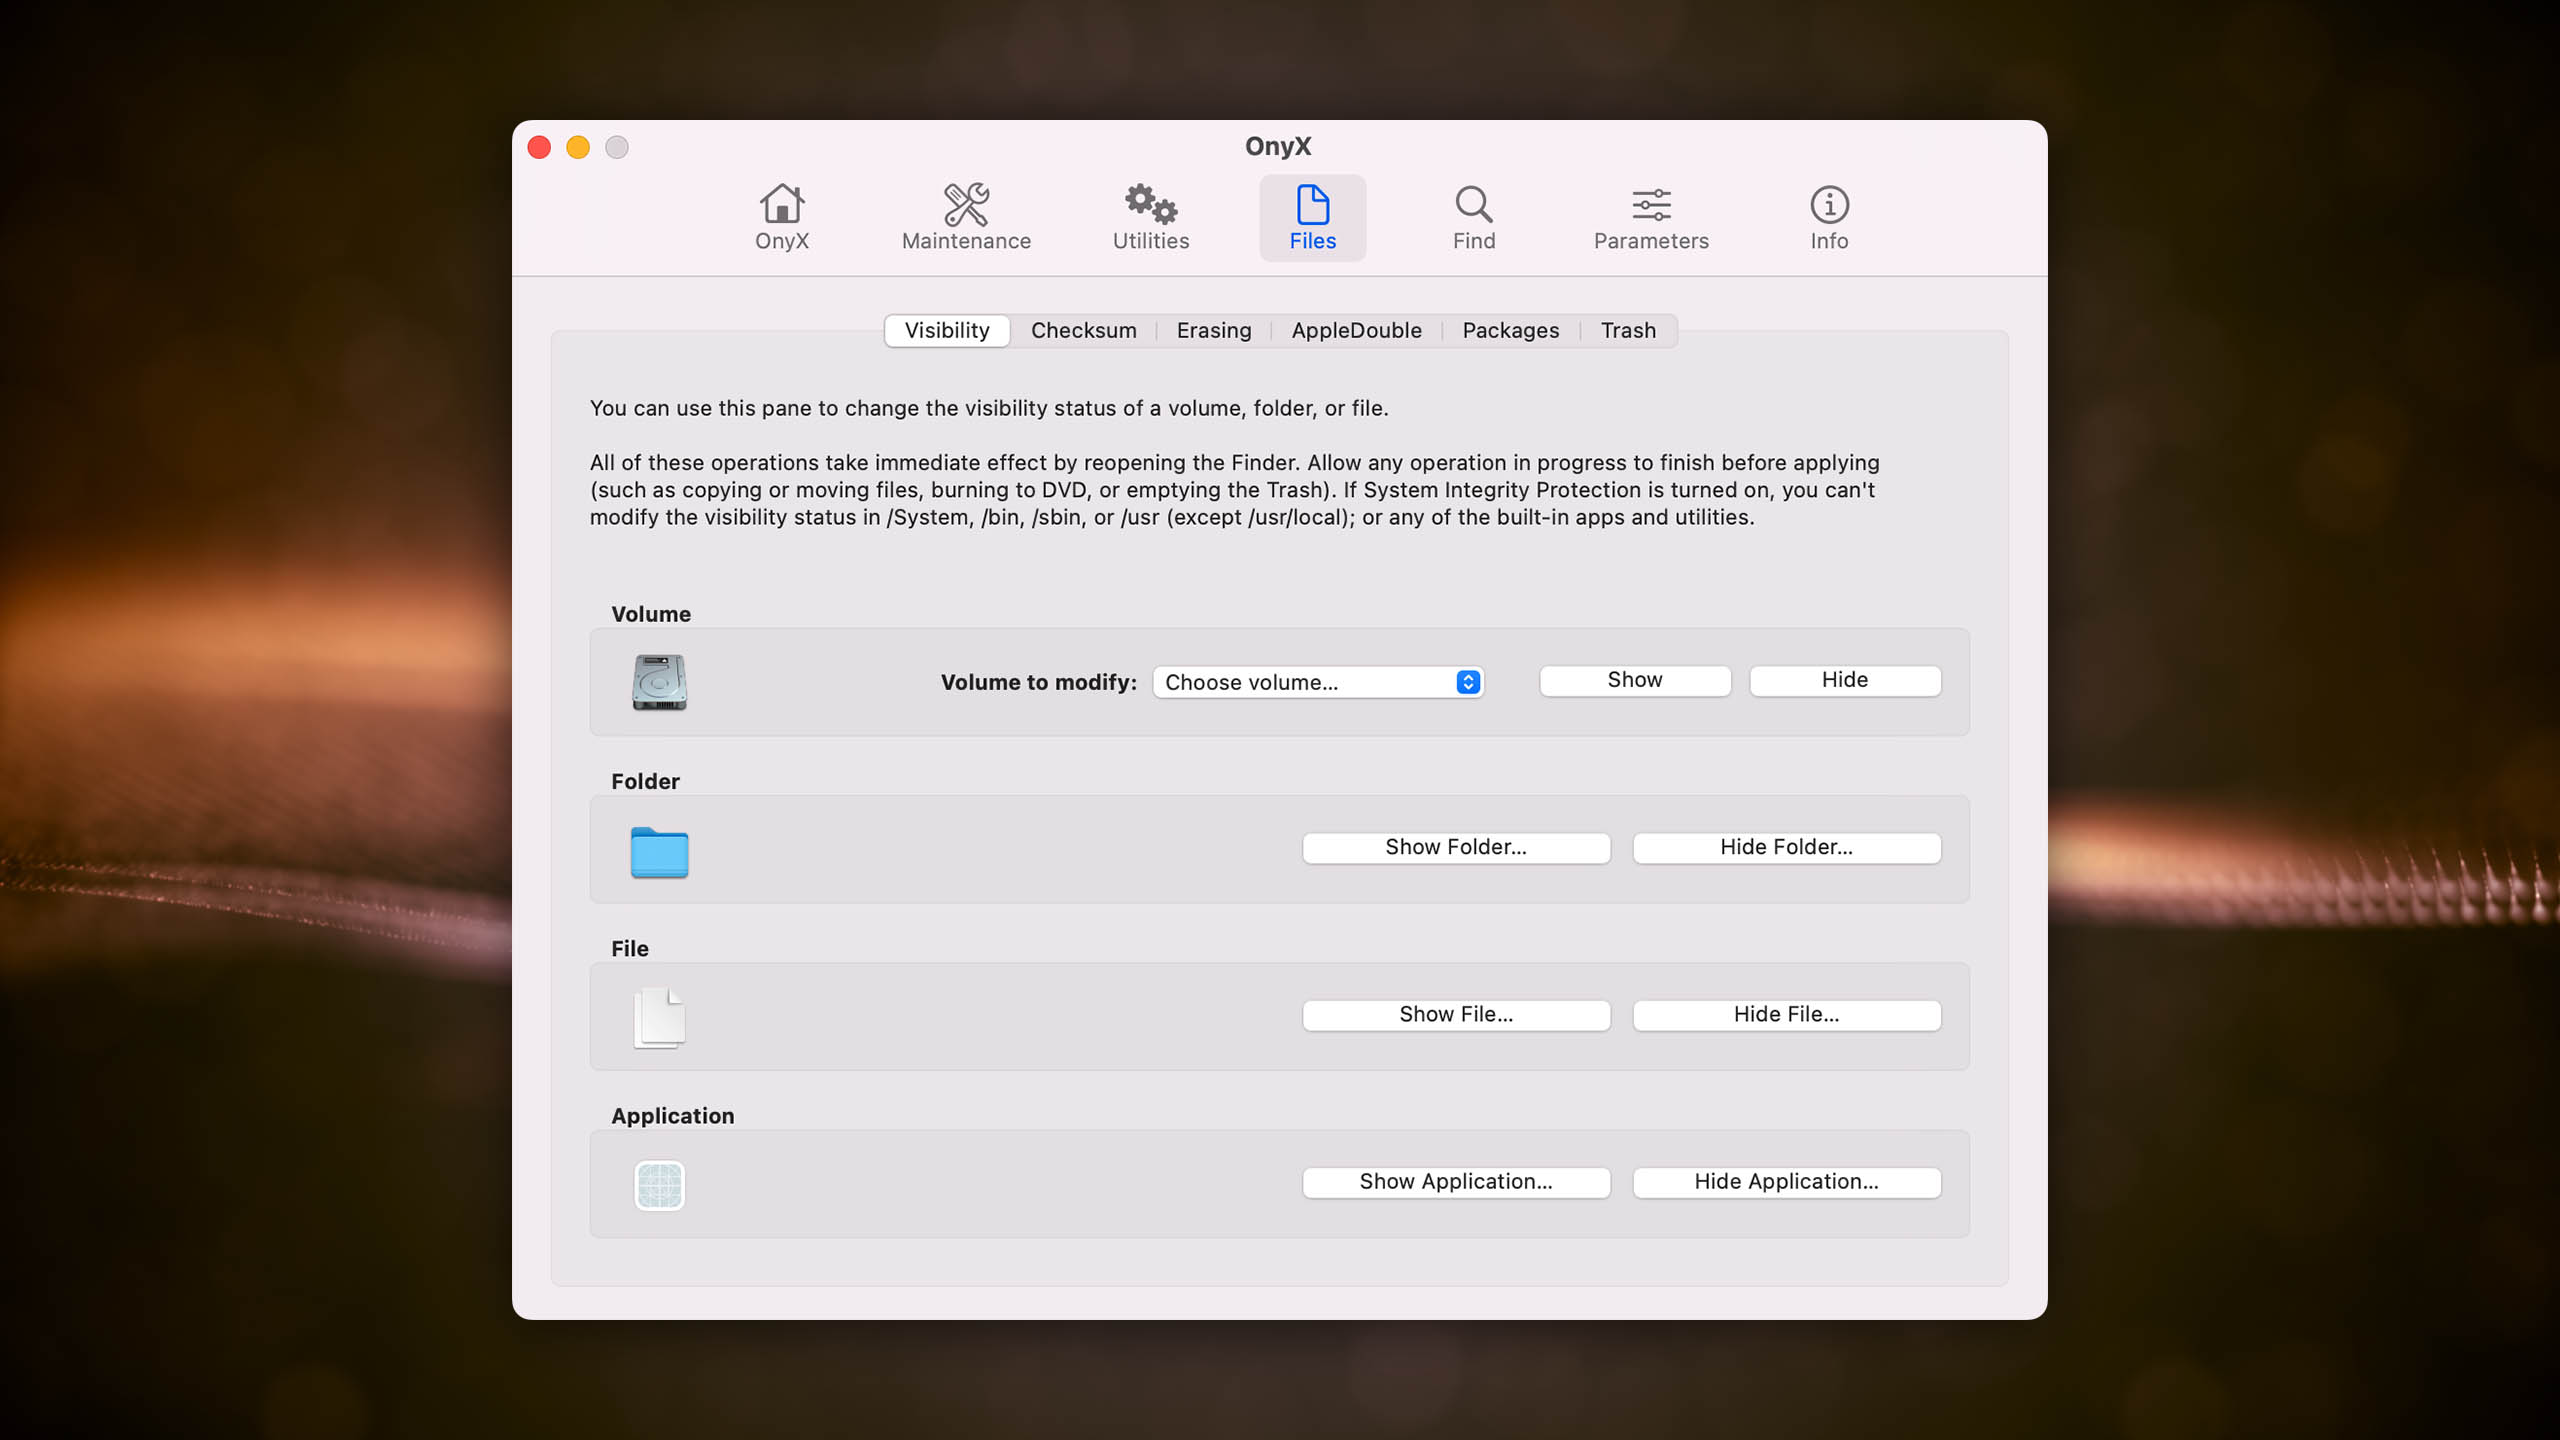Click the Hide volume button
The image size is (2560, 1440).
(1845, 680)
